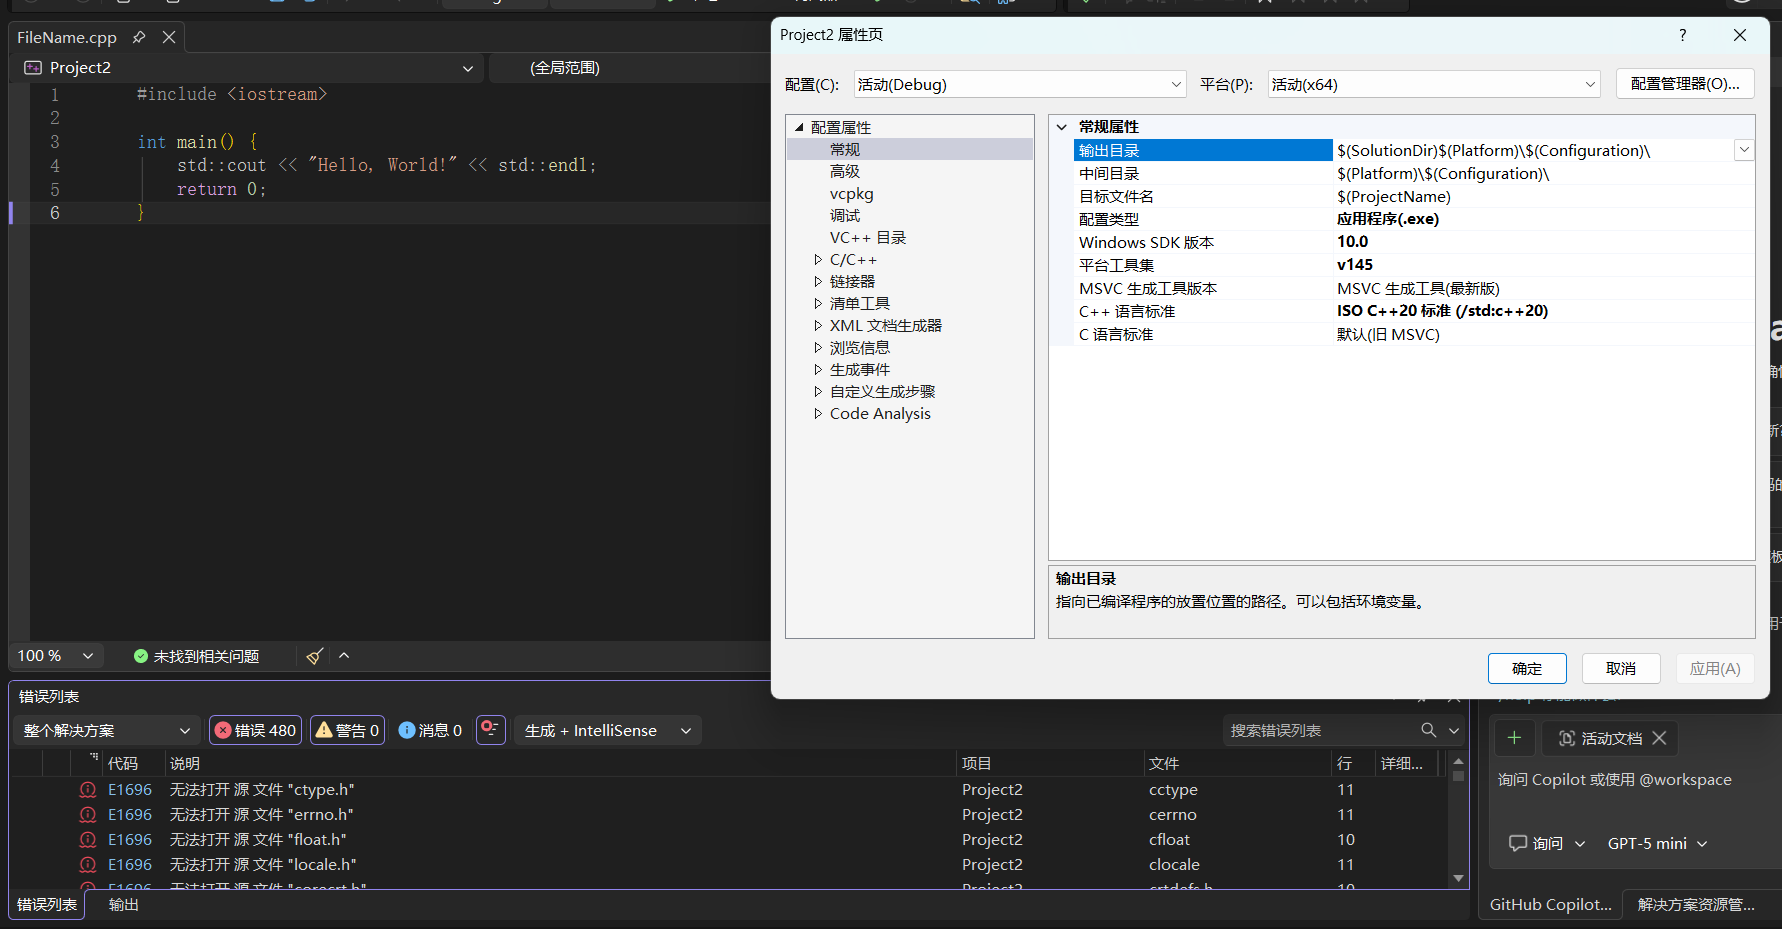Sort error list by 代码 column
Image resolution: width=1782 pixels, height=929 pixels.
124,763
